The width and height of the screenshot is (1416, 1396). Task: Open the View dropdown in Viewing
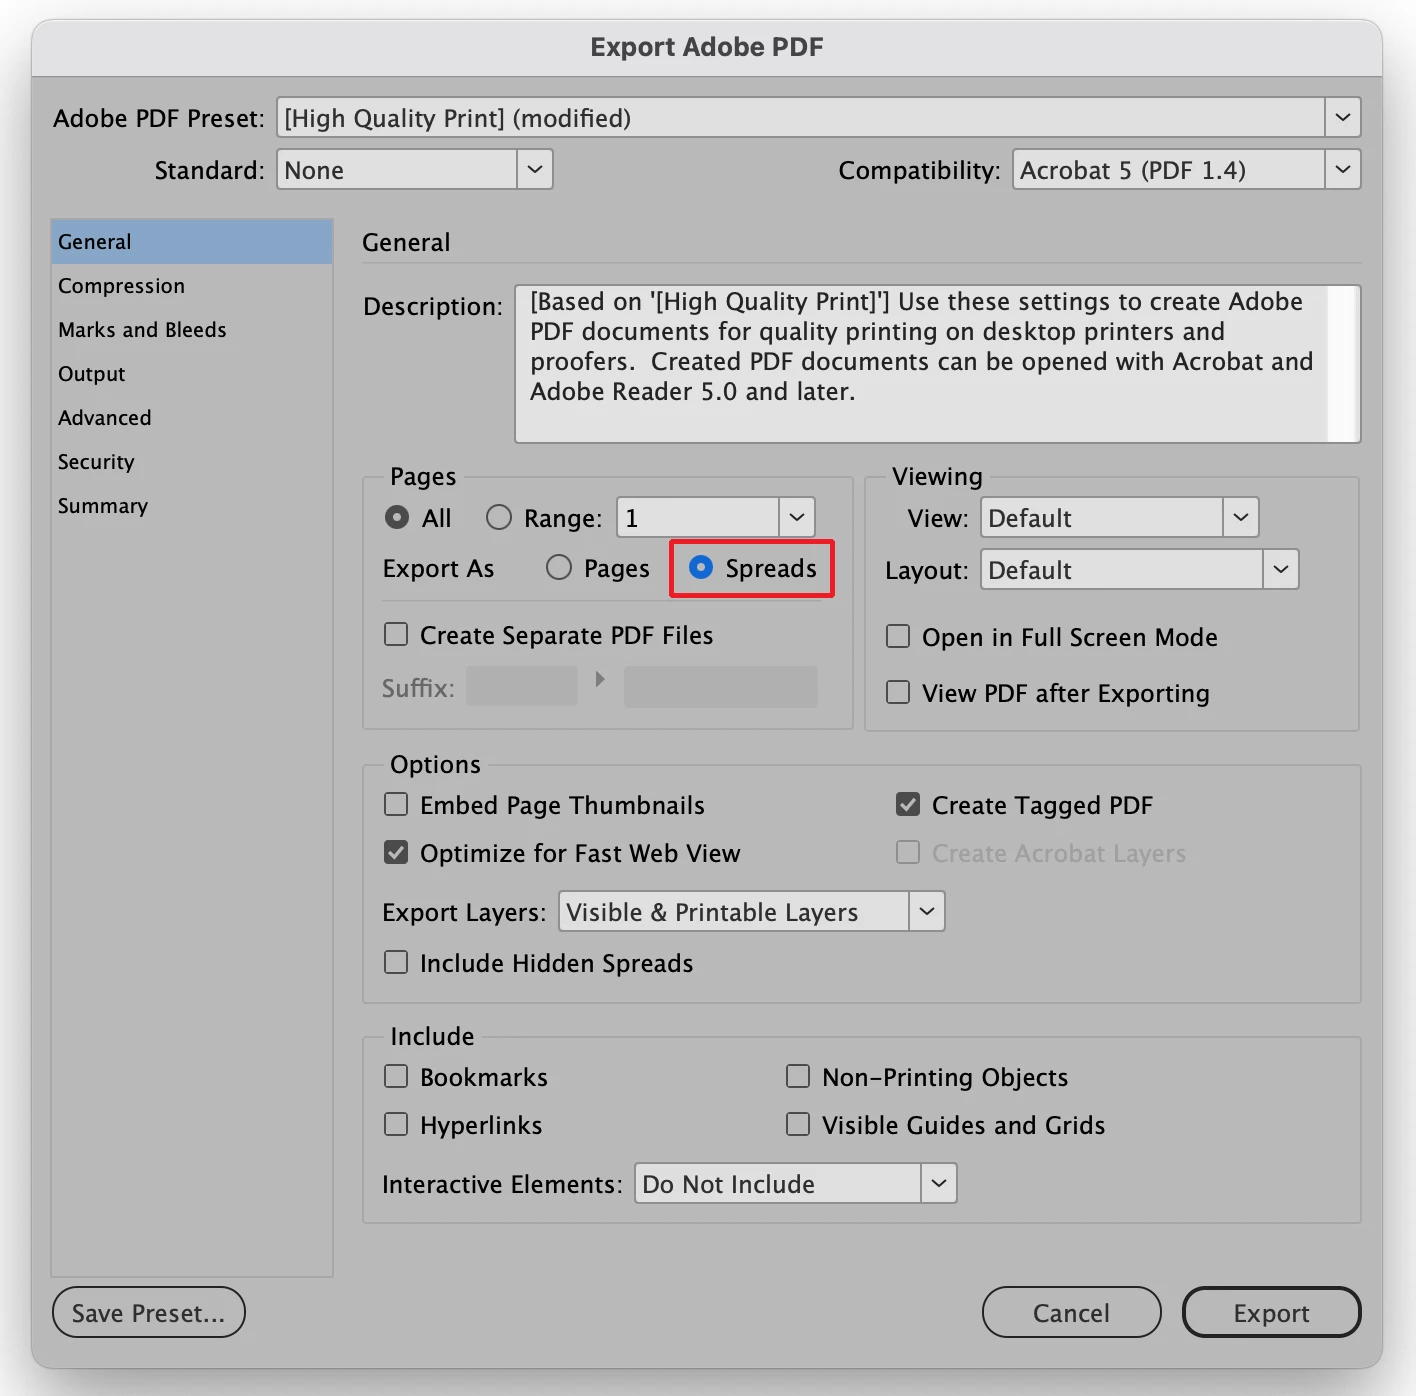(1119, 517)
